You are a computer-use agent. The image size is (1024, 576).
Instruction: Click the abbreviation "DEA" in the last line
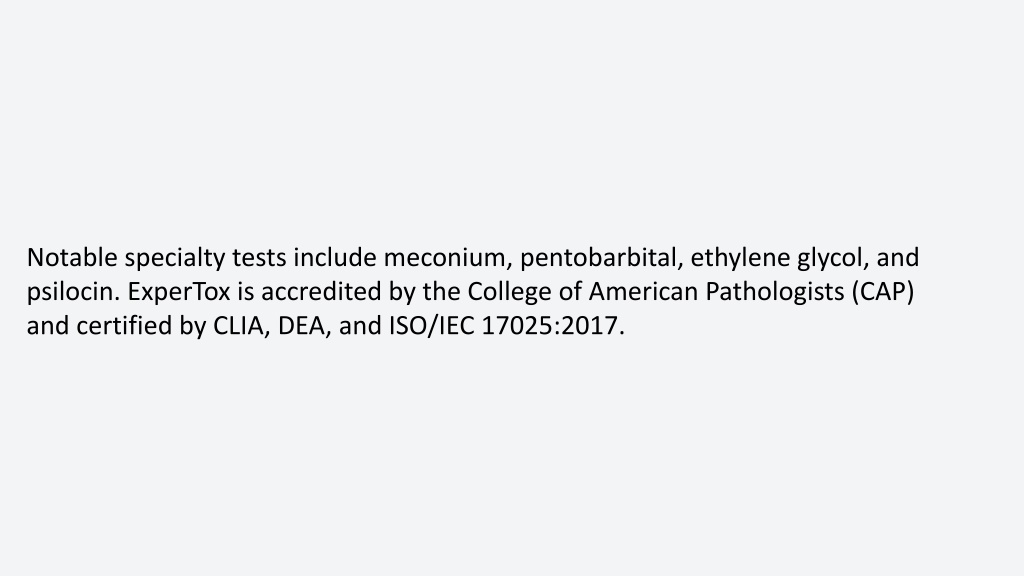coord(301,326)
